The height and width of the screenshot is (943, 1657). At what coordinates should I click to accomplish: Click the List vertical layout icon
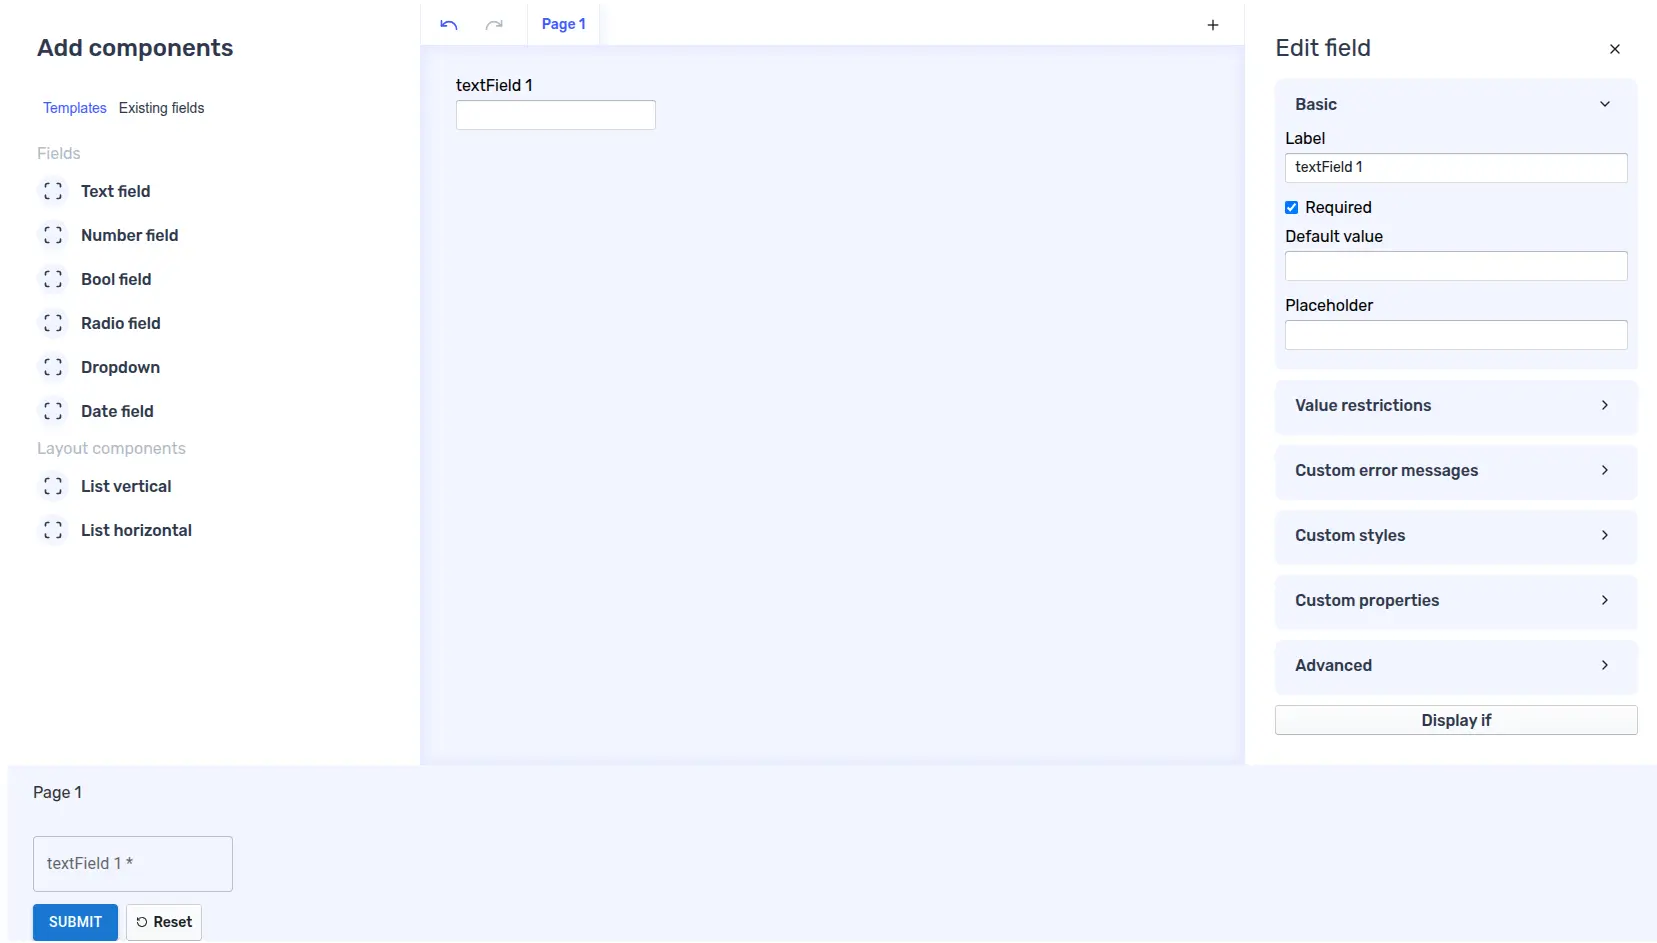coord(53,486)
